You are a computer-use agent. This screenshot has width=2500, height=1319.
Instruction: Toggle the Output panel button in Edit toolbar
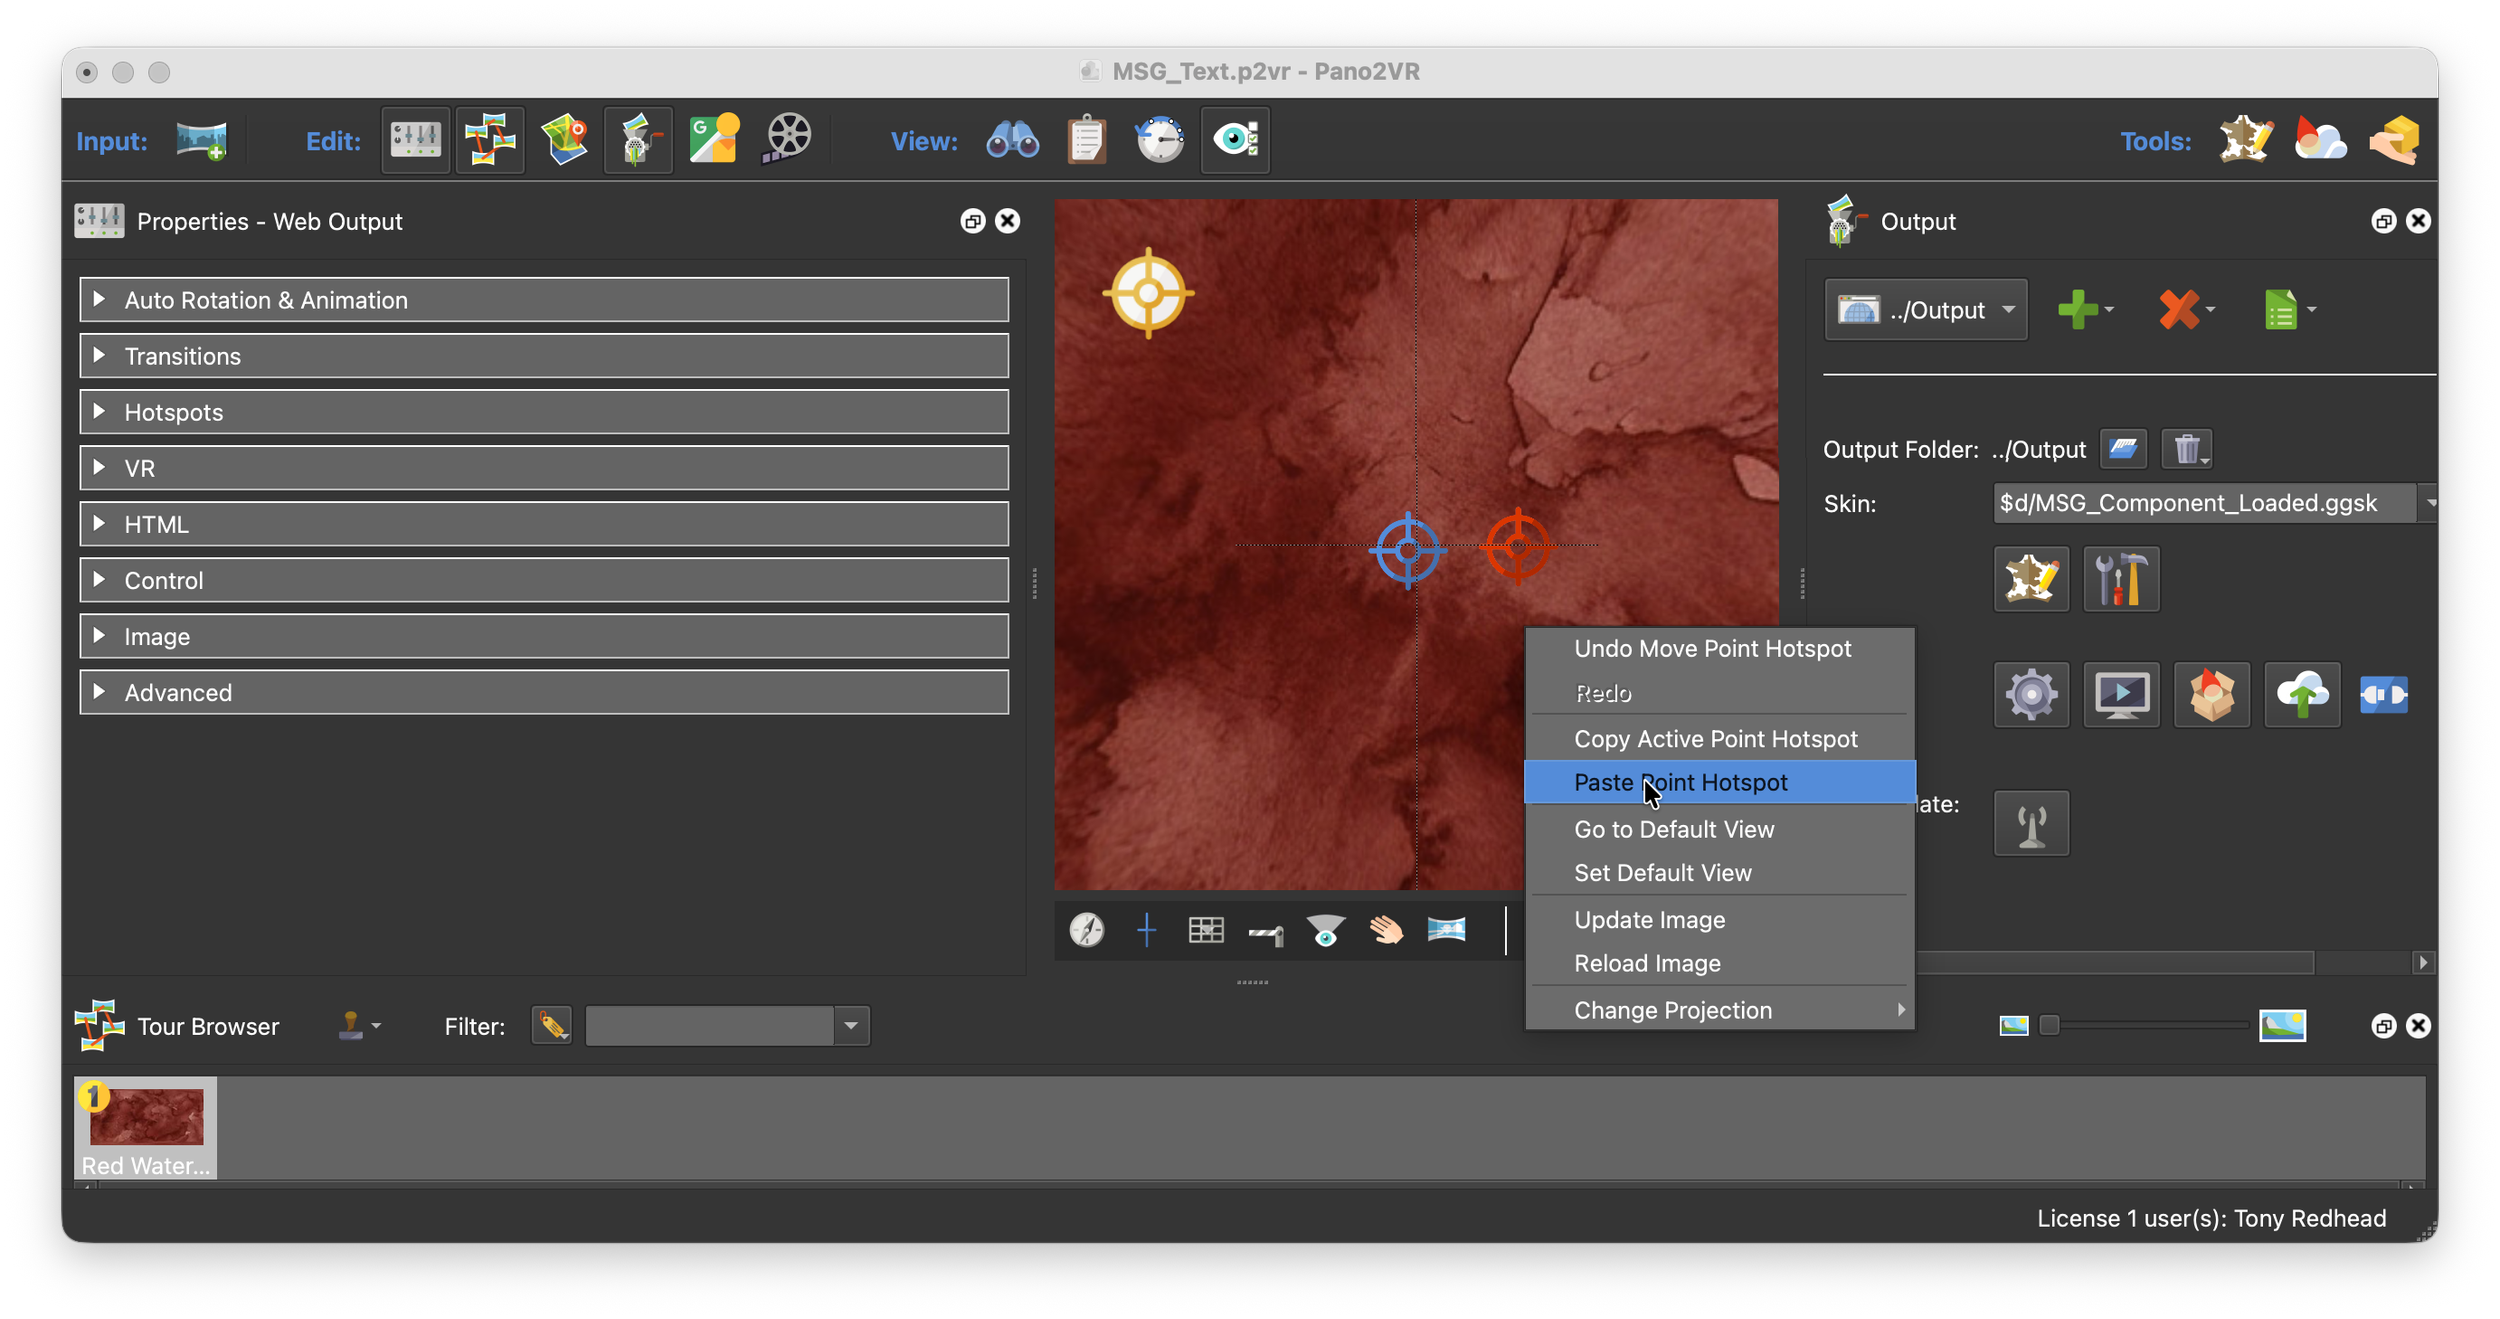[x=638, y=140]
